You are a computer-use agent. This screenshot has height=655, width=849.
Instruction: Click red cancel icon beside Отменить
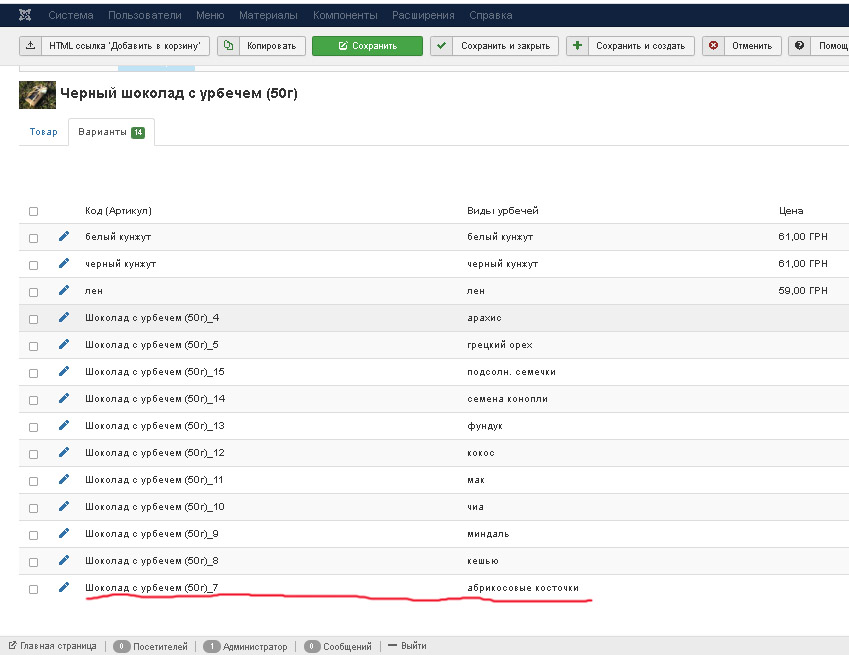713,45
